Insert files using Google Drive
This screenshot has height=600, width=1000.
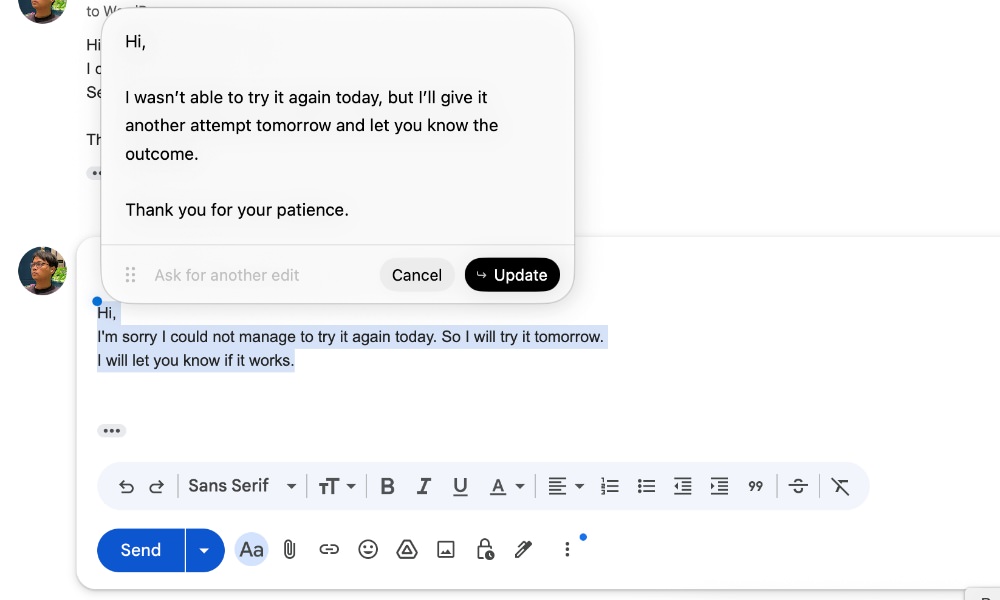[407, 549]
